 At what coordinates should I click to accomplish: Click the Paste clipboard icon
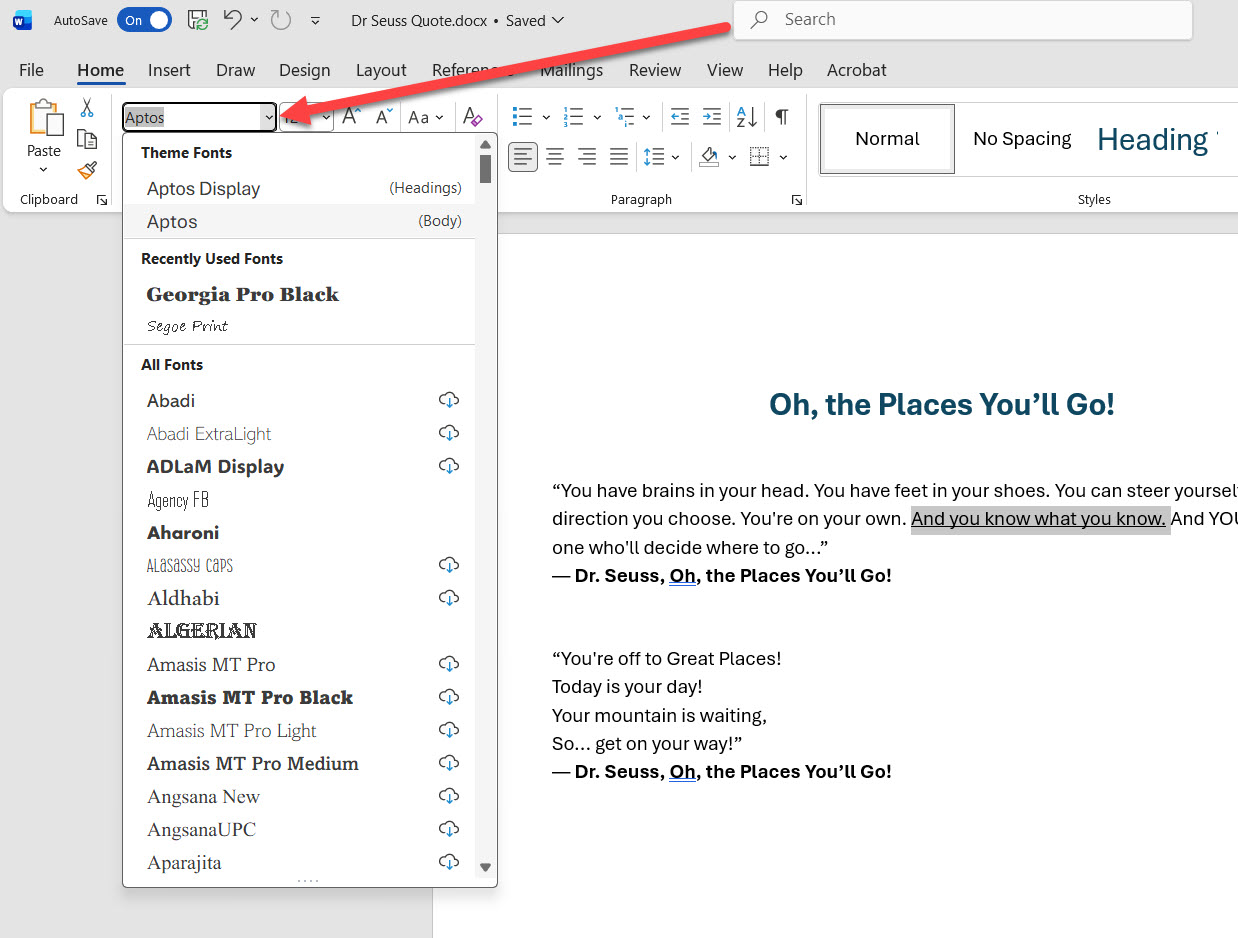pyautogui.click(x=44, y=118)
